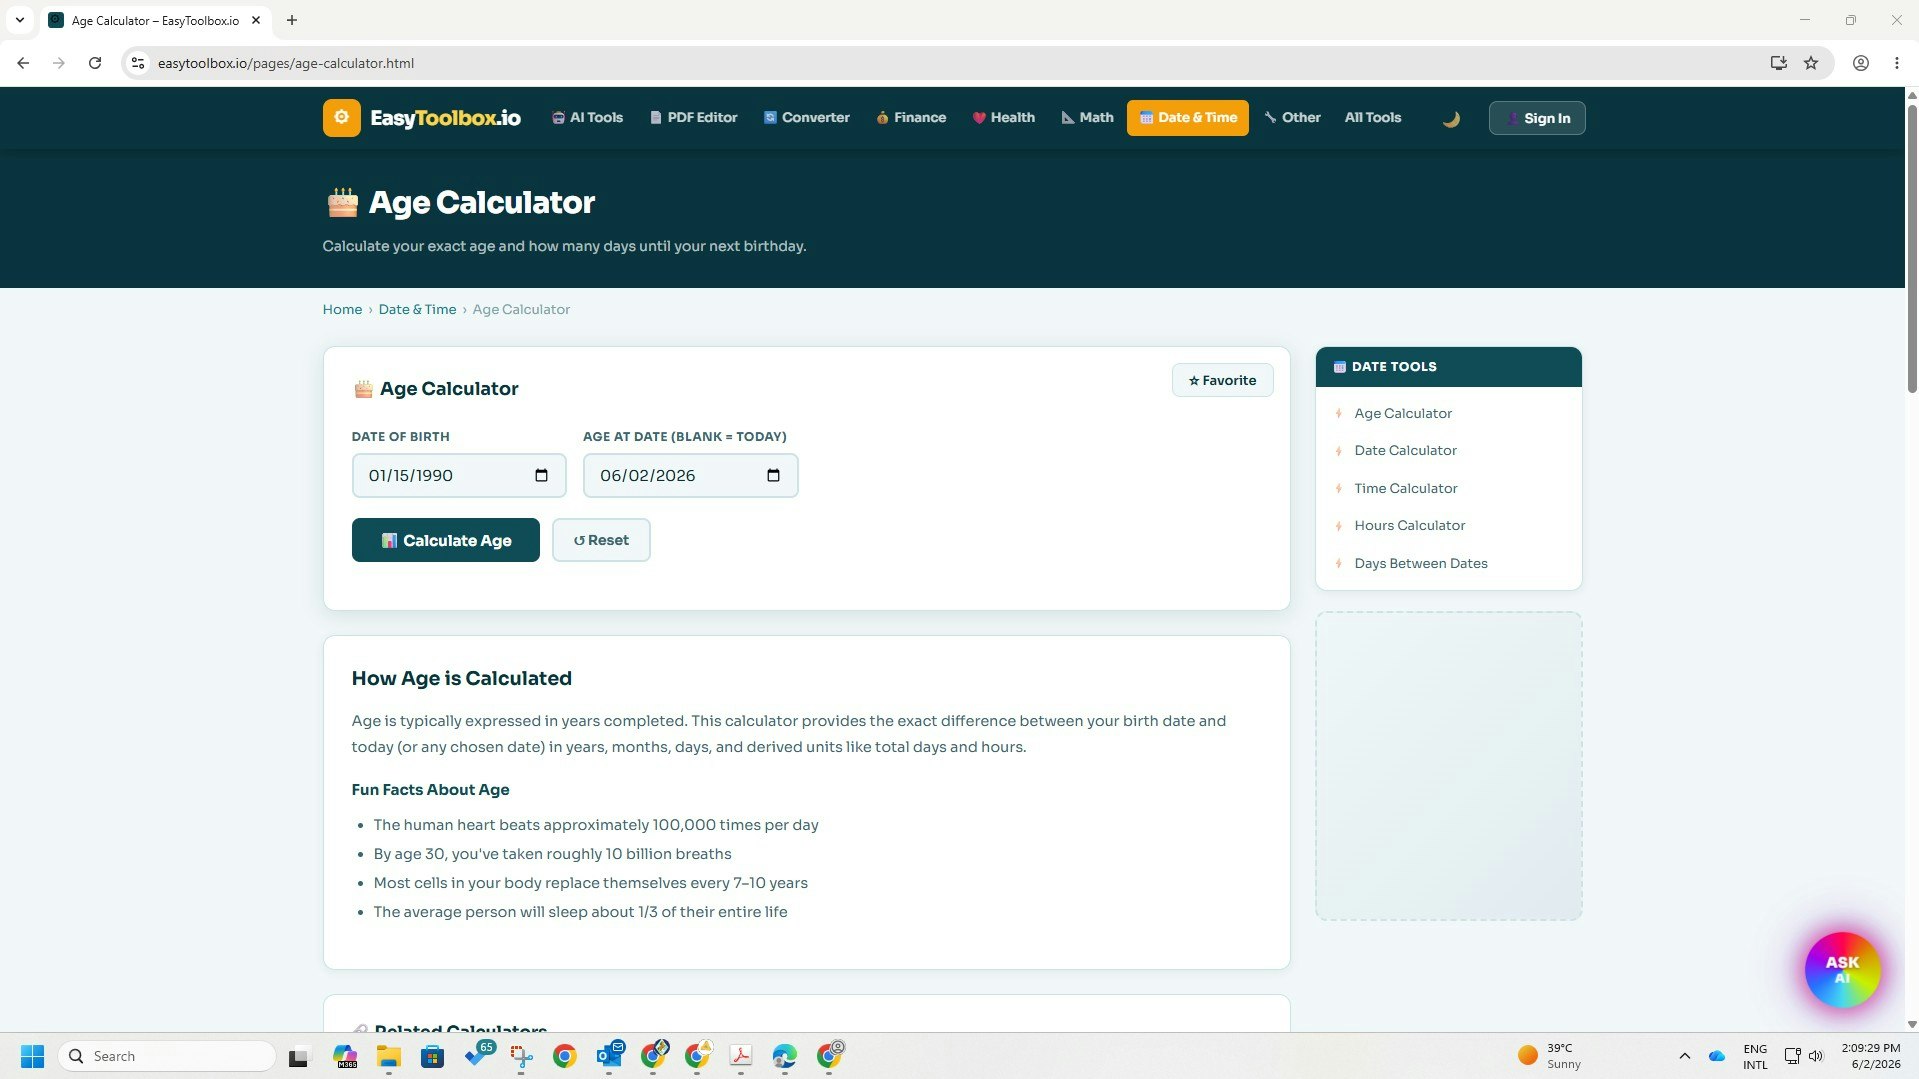Screen dimensions: 1919x1079
Task: Open Microsoft Store from taskbar
Action: (x=432, y=1056)
